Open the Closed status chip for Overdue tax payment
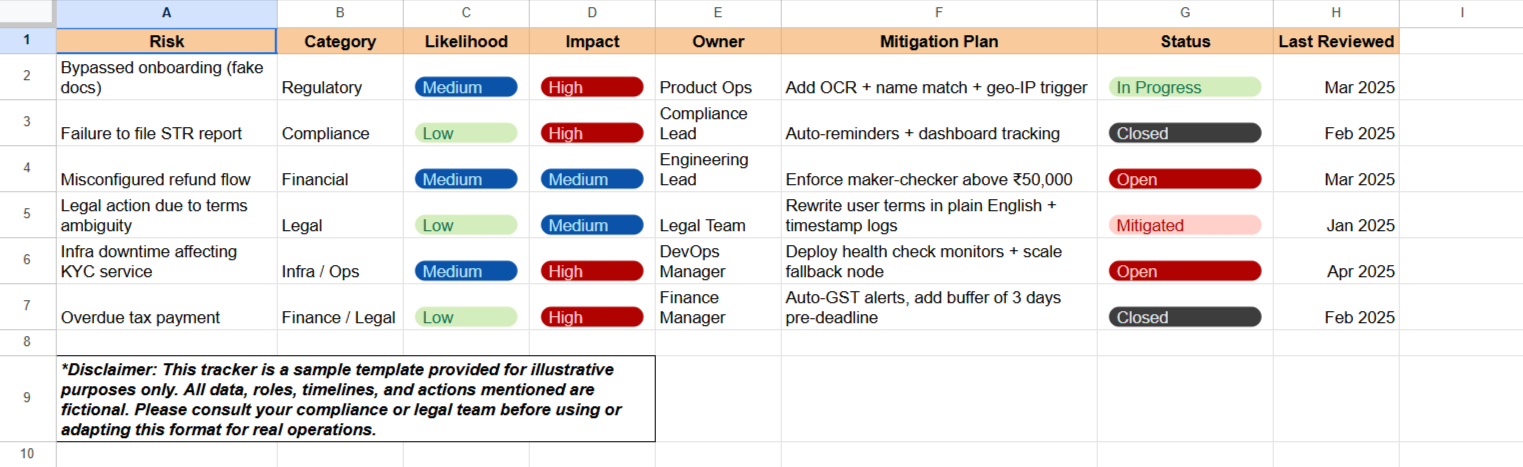The width and height of the screenshot is (1523, 467). pos(1185,317)
